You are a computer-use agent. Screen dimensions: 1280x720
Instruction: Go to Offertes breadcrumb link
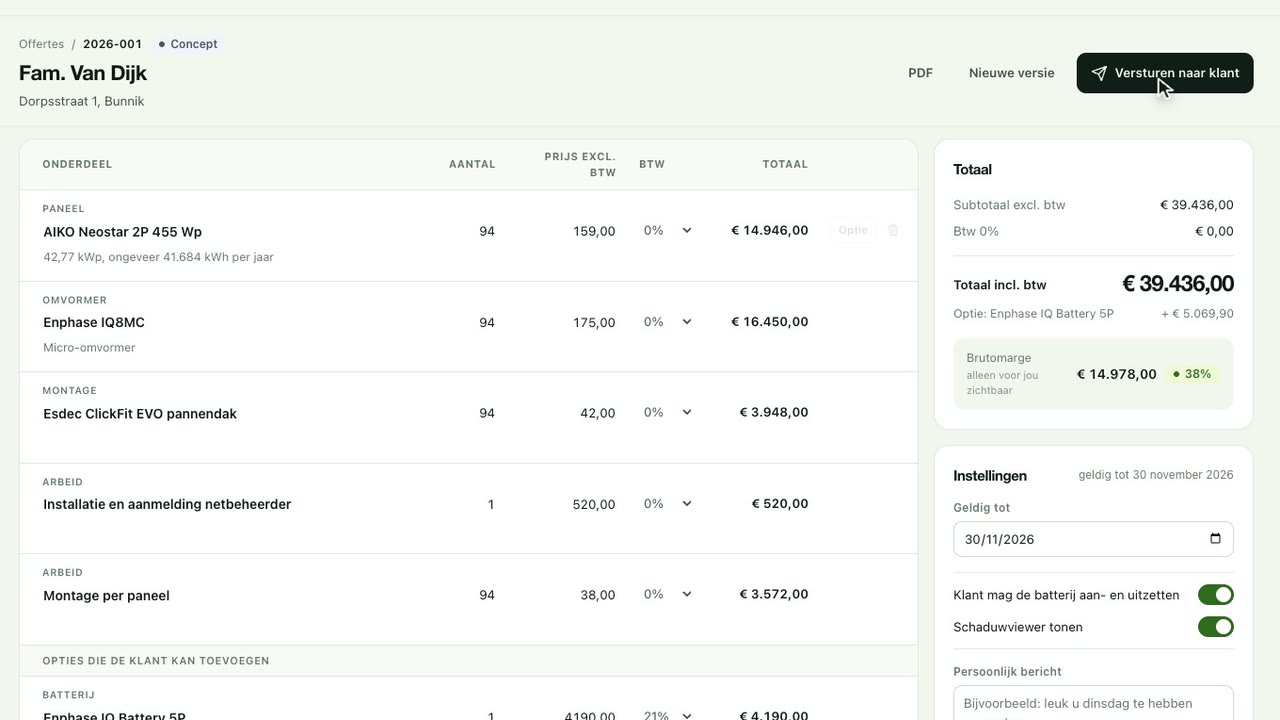coord(41,44)
